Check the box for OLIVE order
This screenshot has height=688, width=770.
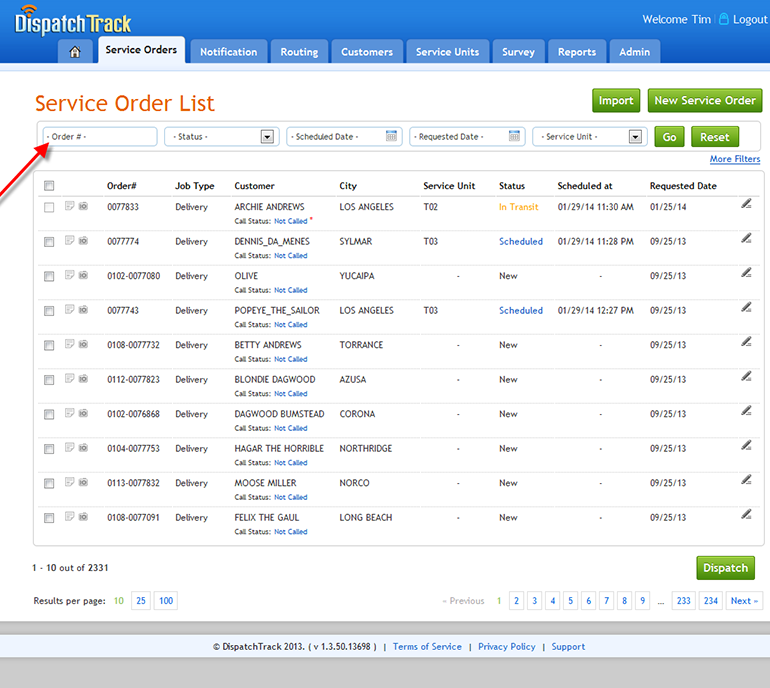click(49, 276)
